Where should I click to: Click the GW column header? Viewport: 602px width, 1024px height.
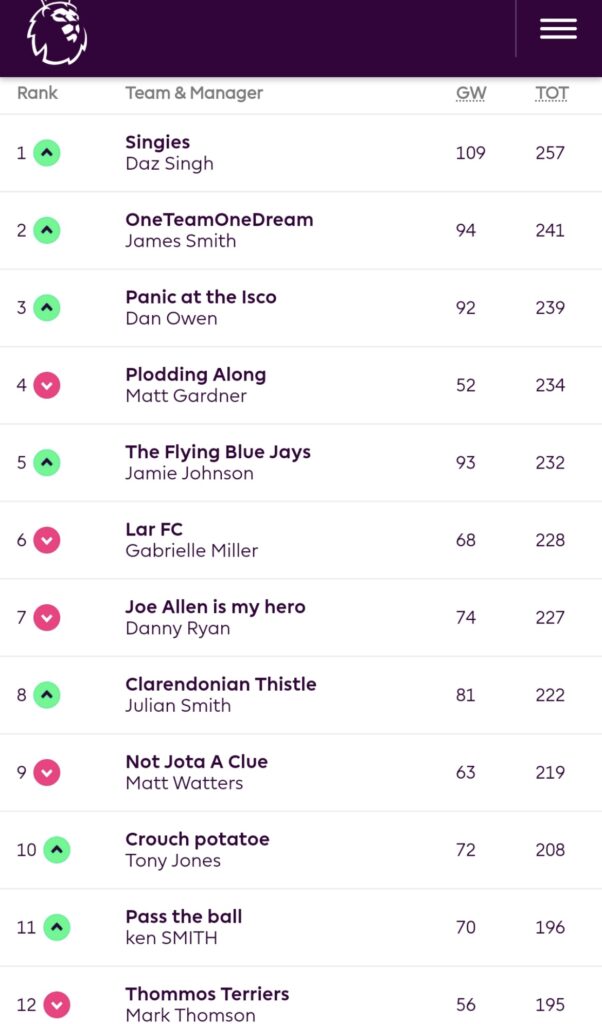(471, 93)
